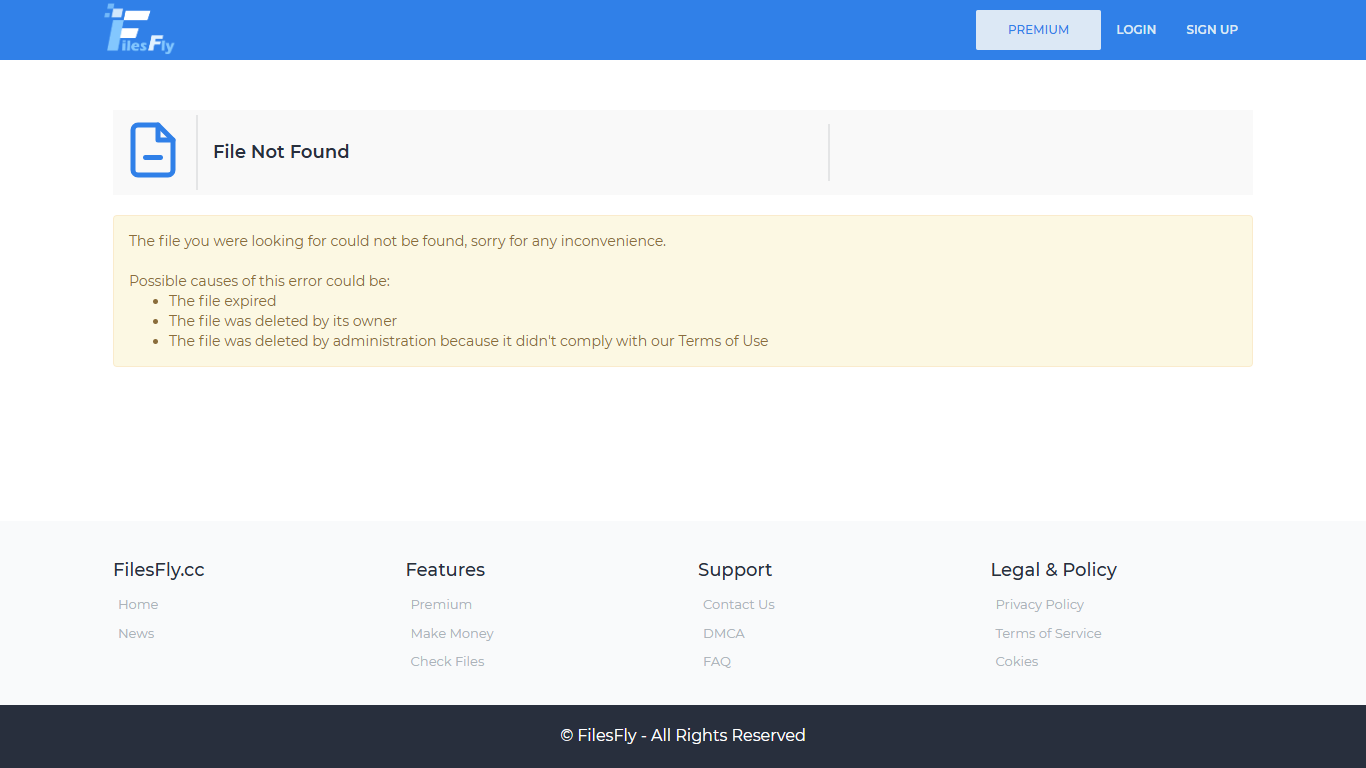Click the 'FilesFly.cc' footer heading
1366x768 pixels.
[159, 570]
